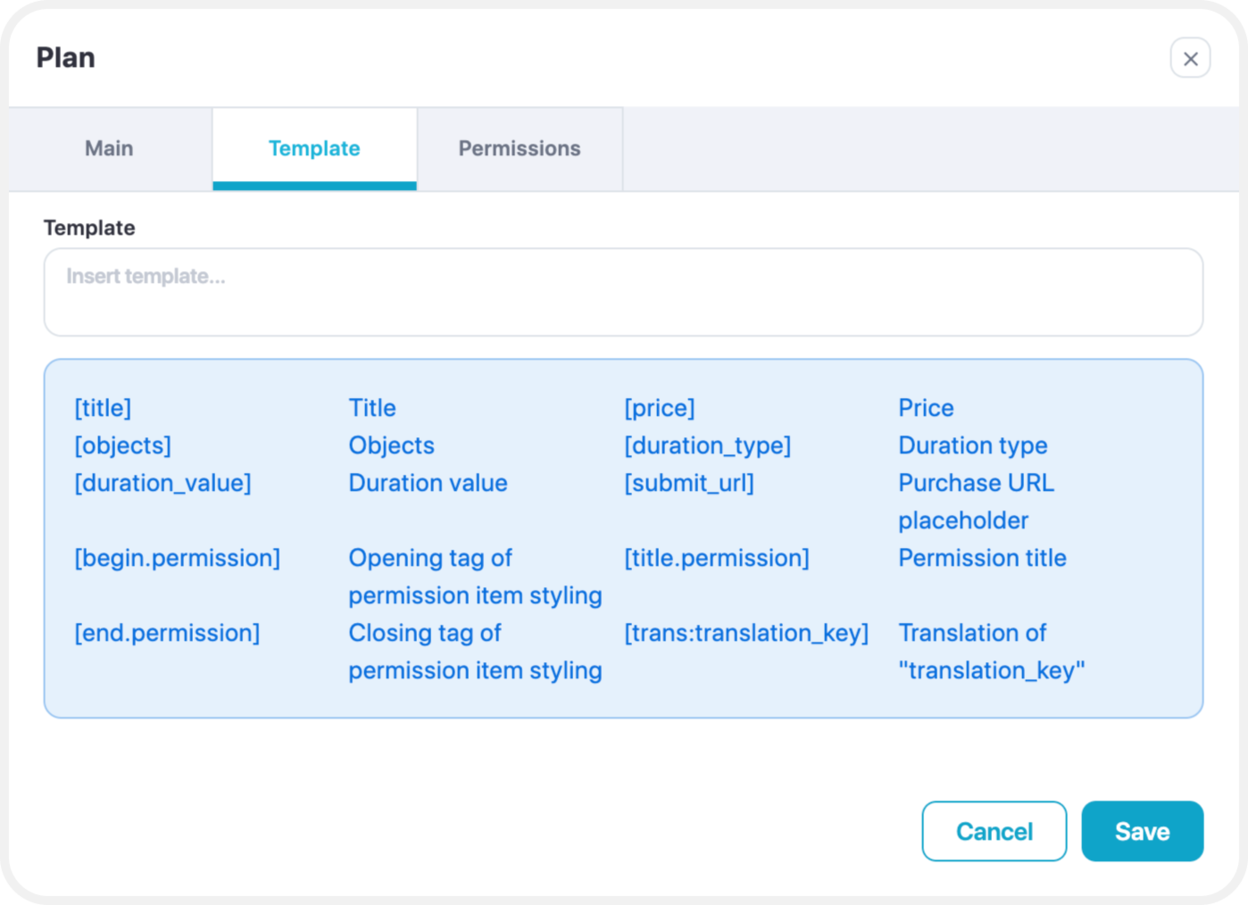Insert the [duration_type] placeholder
The image size is (1248, 905).
click(x=707, y=445)
